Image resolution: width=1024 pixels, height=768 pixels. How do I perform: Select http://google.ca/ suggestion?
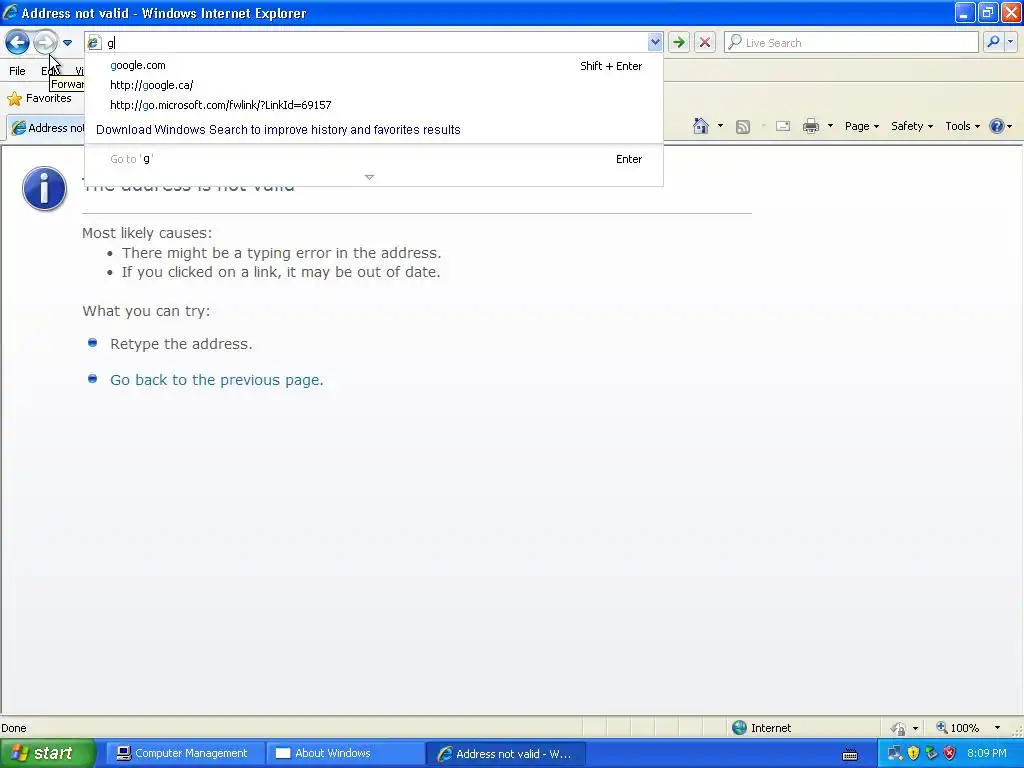coord(374,85)
